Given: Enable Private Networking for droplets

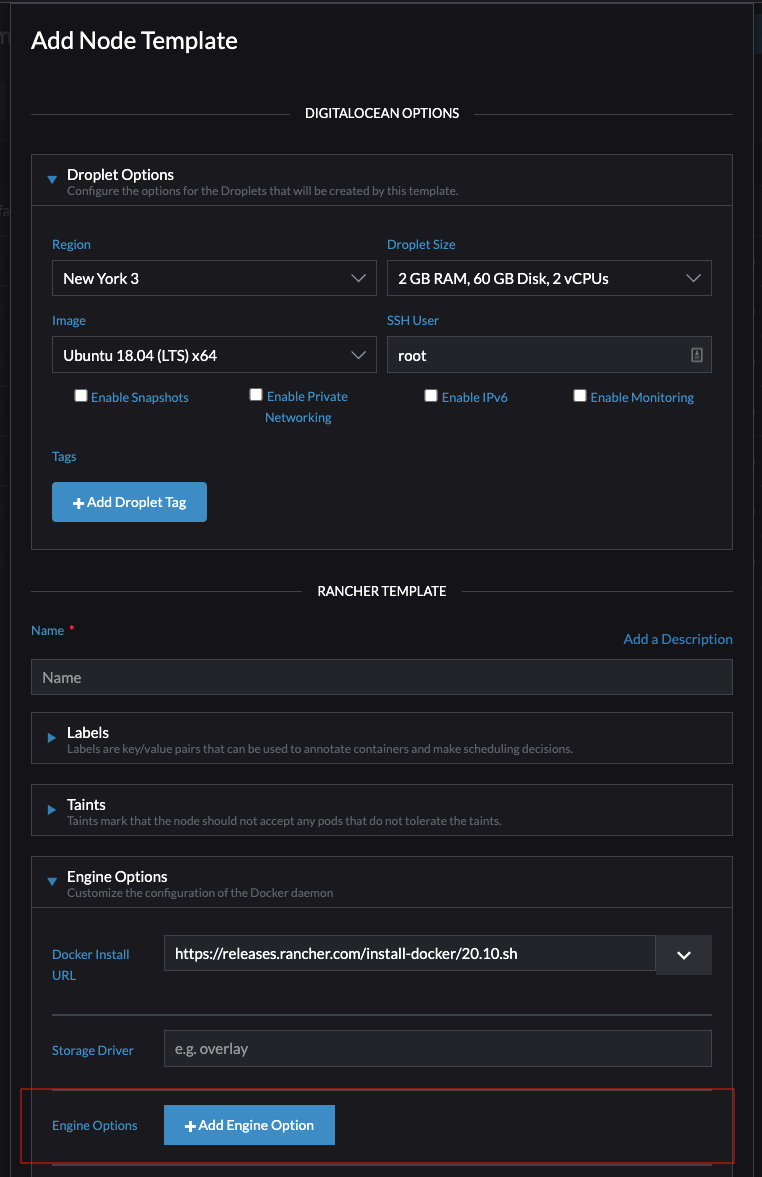Looking at the screenshot, I should click(x=256, y=394).
